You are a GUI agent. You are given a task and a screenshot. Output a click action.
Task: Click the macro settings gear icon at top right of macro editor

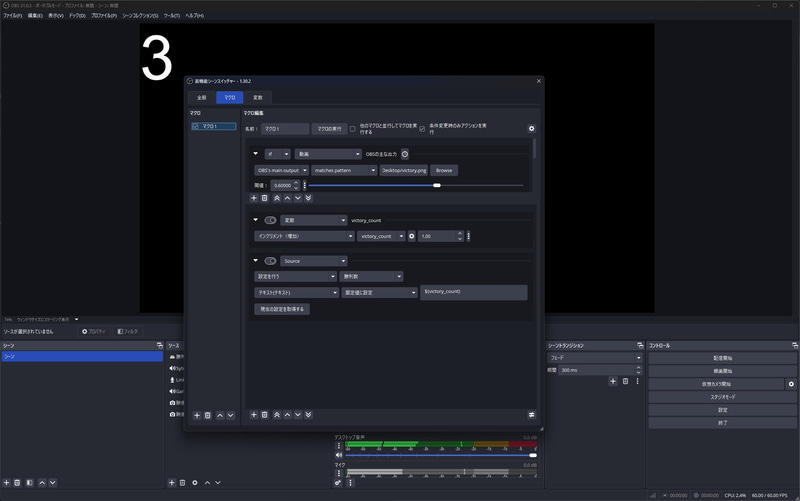click(531, 129)
